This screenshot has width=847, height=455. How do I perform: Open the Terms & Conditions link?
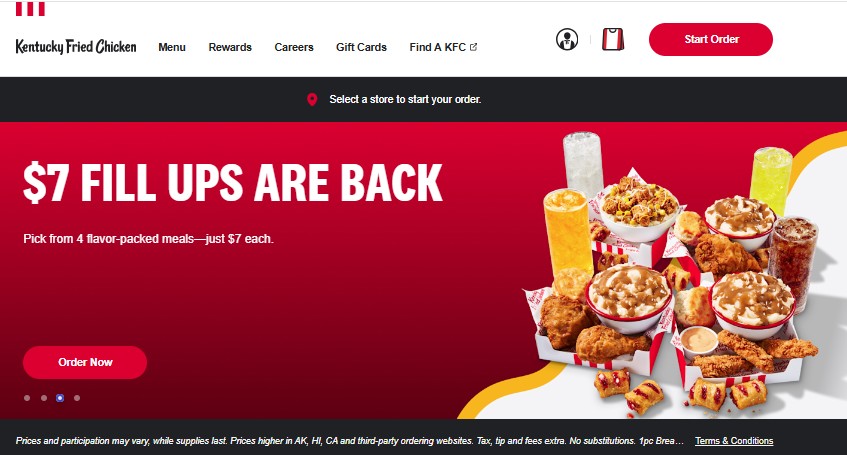coord(734,441)
